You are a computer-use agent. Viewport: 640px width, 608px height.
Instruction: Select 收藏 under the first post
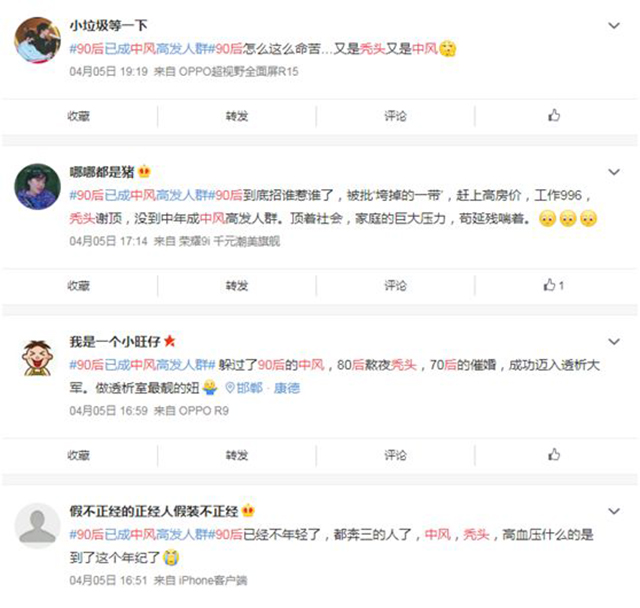click(79, 116)
